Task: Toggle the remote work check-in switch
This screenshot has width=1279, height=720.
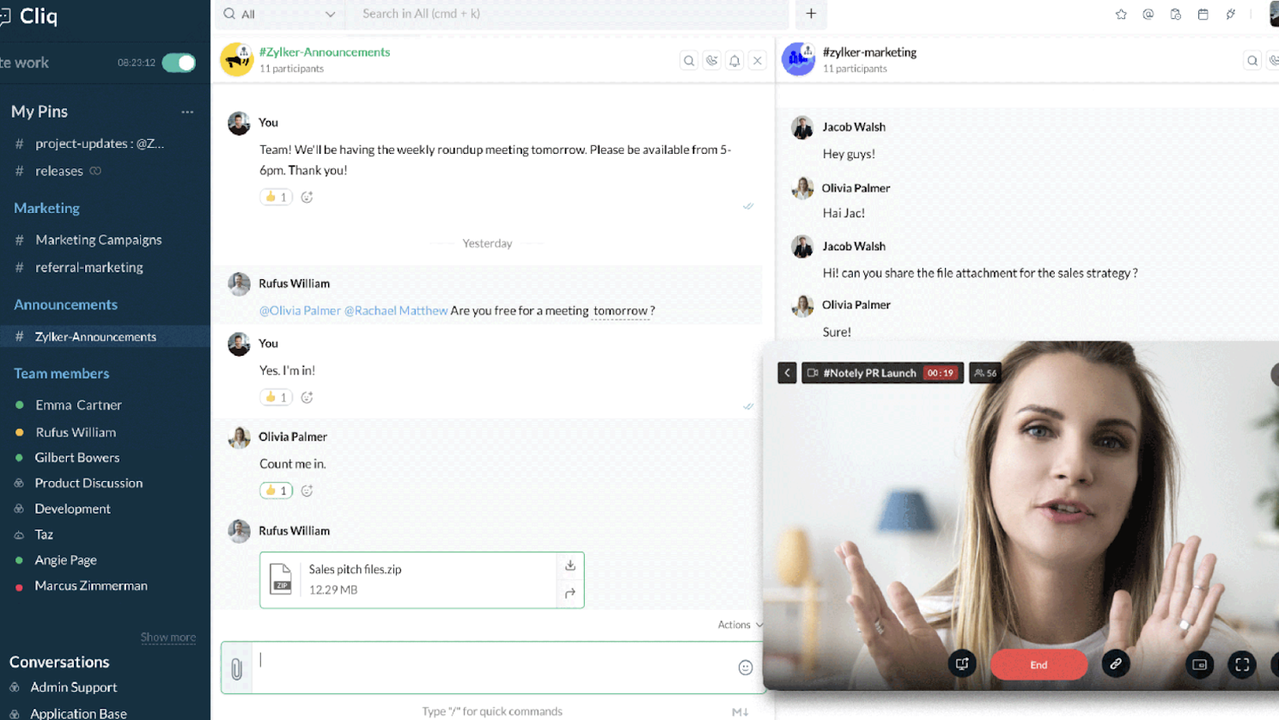Action: [179, 63]
